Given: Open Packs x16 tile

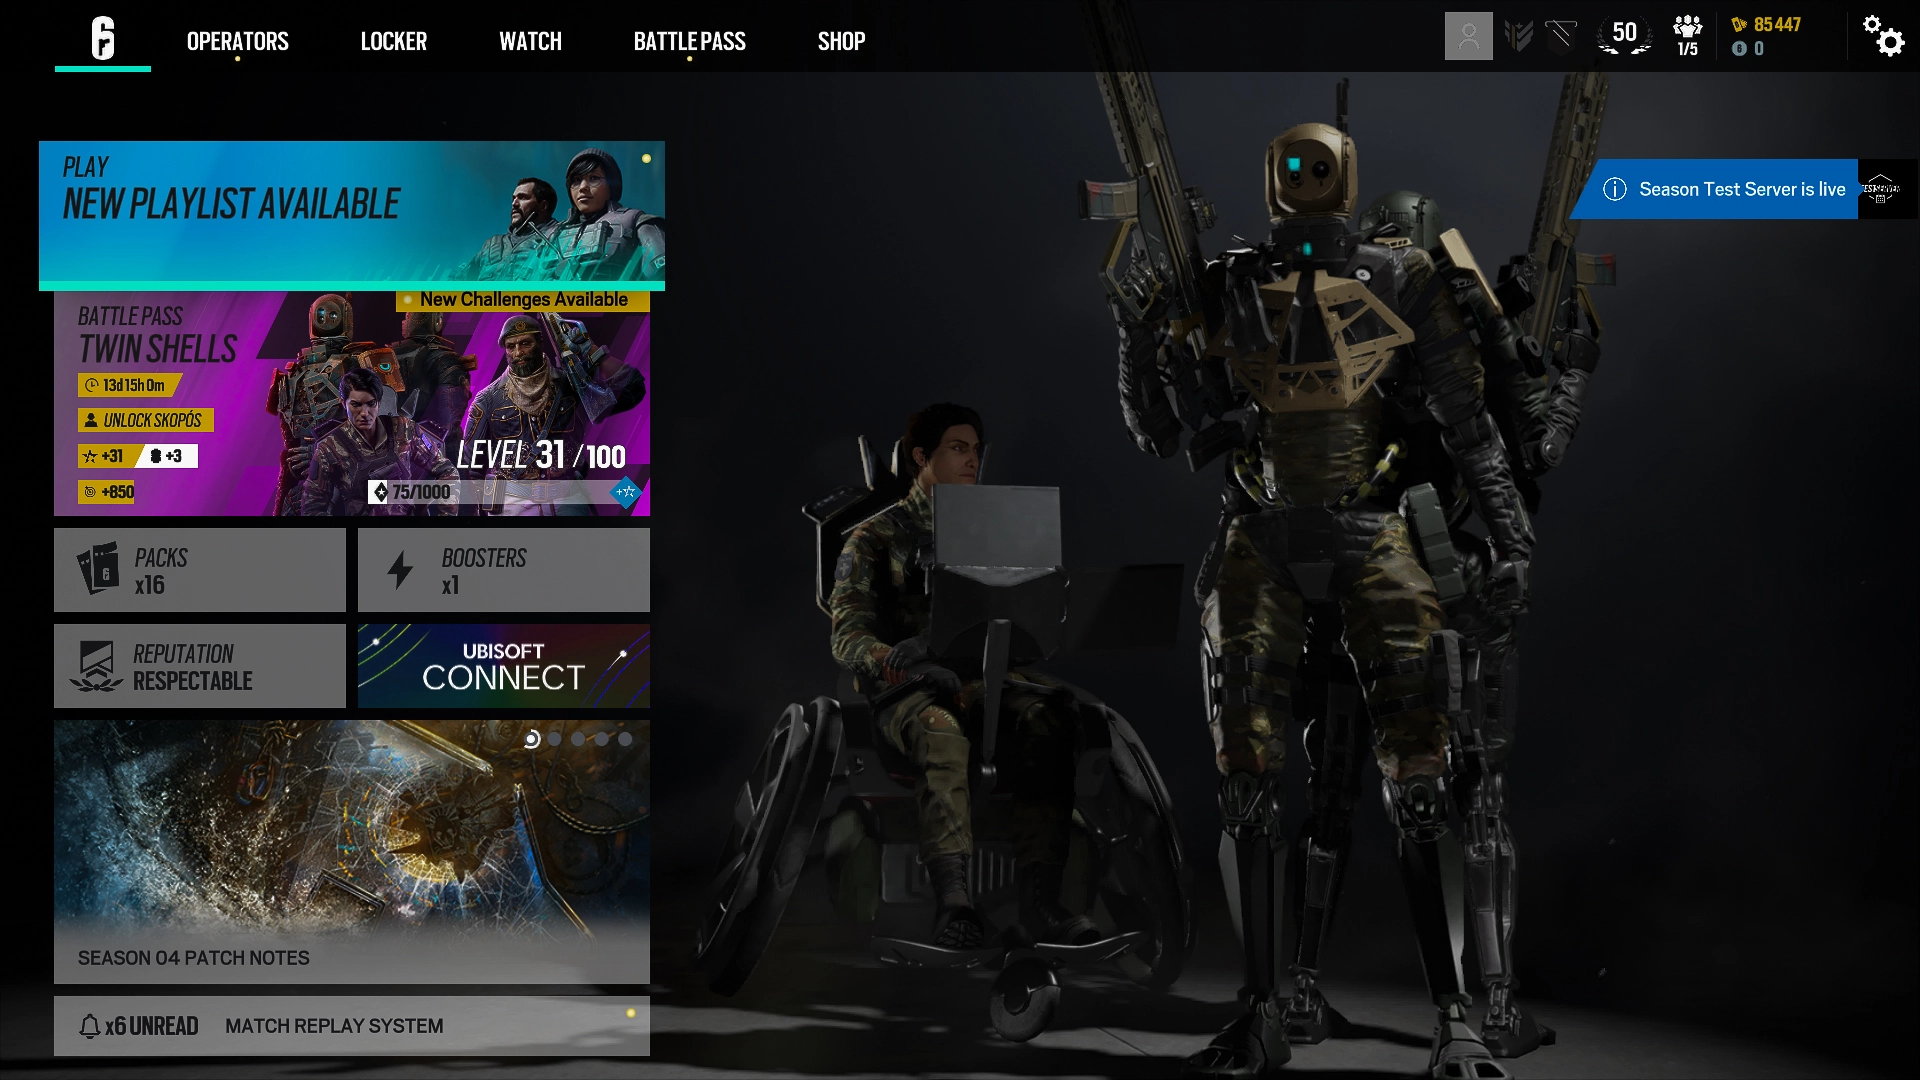Looking at the screenshot, I should (199, 570).
